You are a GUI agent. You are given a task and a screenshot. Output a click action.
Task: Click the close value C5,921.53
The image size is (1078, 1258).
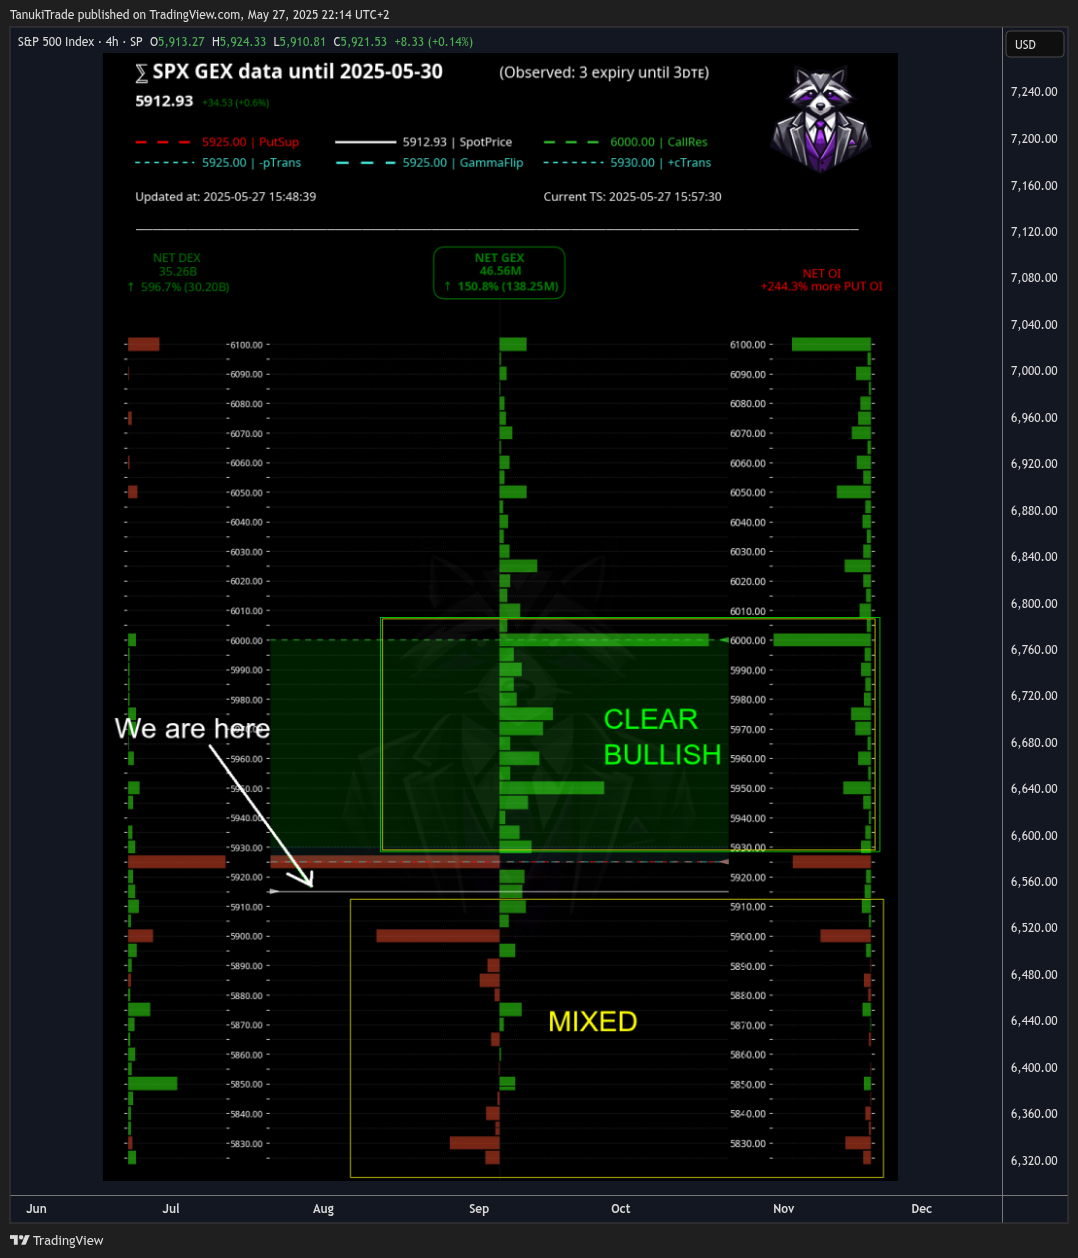[x=361, y=42]
